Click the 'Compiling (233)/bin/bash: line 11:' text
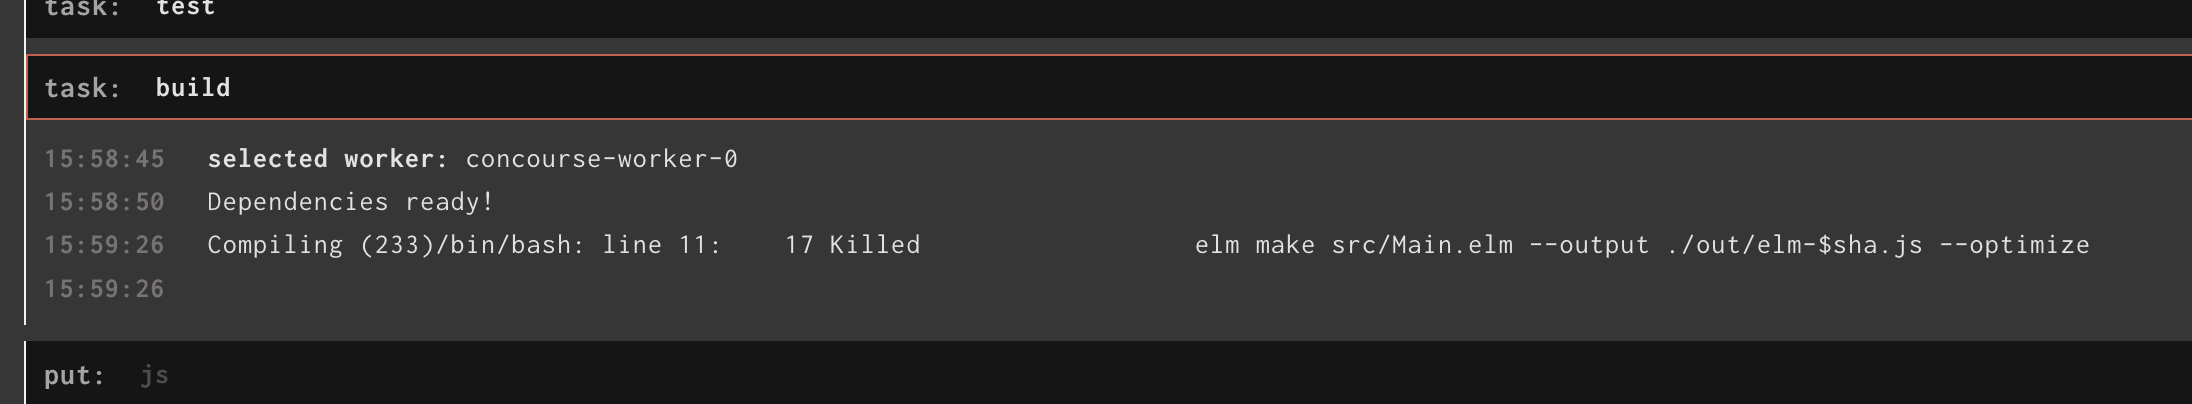 [x=464, y=245]
